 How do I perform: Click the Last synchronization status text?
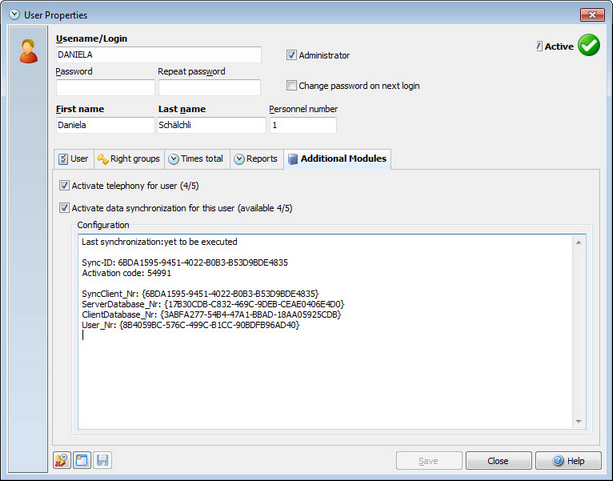tap(159, 242)
